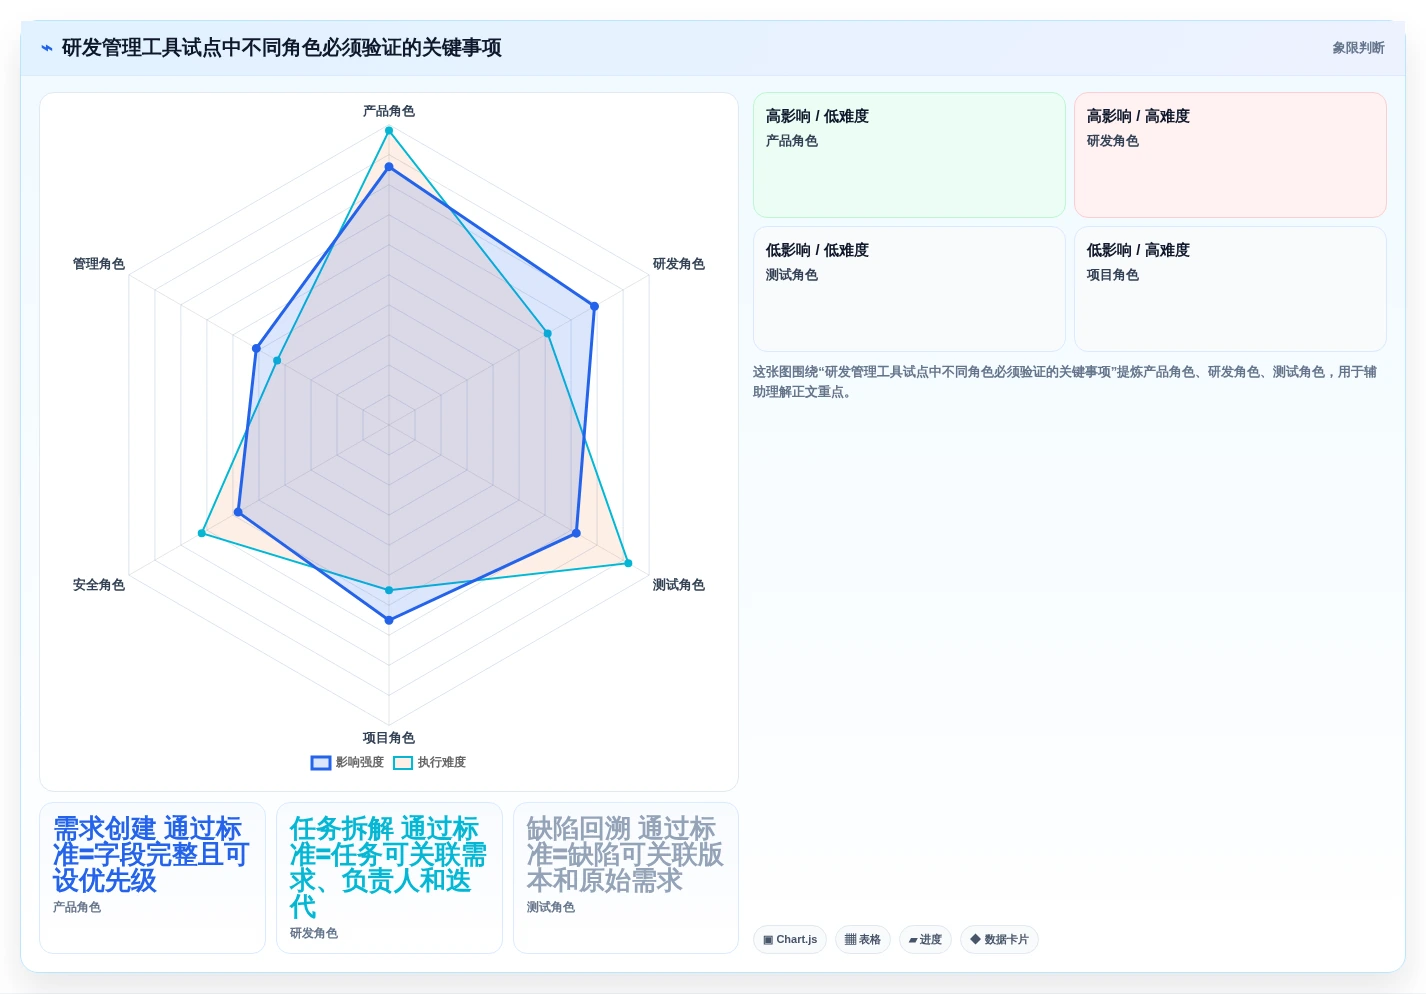Click the 影响强度 data point on 管理角色 axis
The height and width of the screenshot is (994, 1426).
pyautogui.click(x=256, y=349)
